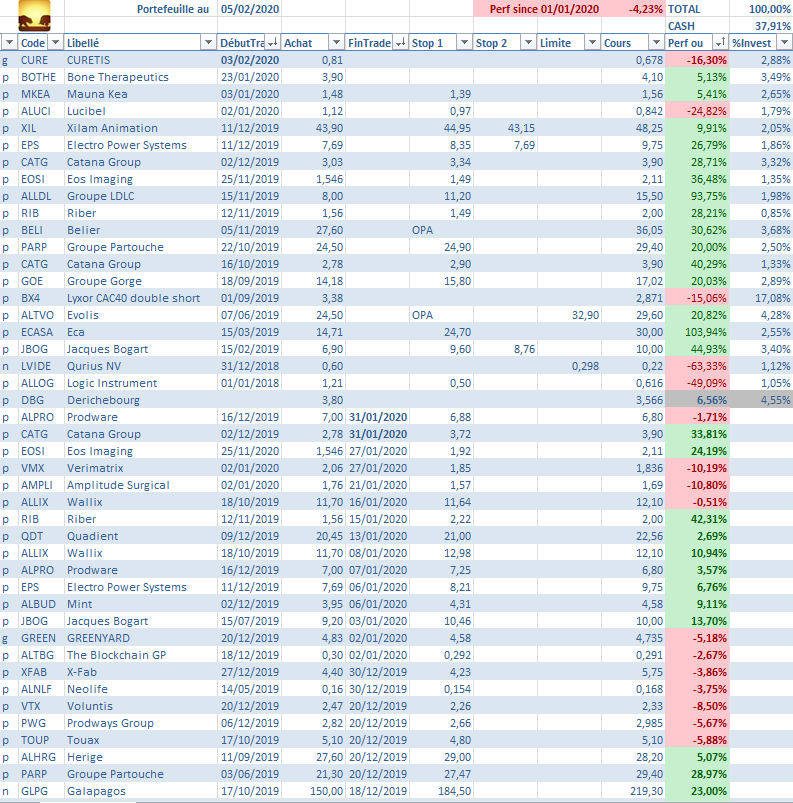Select the VTX code cell
The width and height of the screenshot is (793, 803).
point(41,706)
